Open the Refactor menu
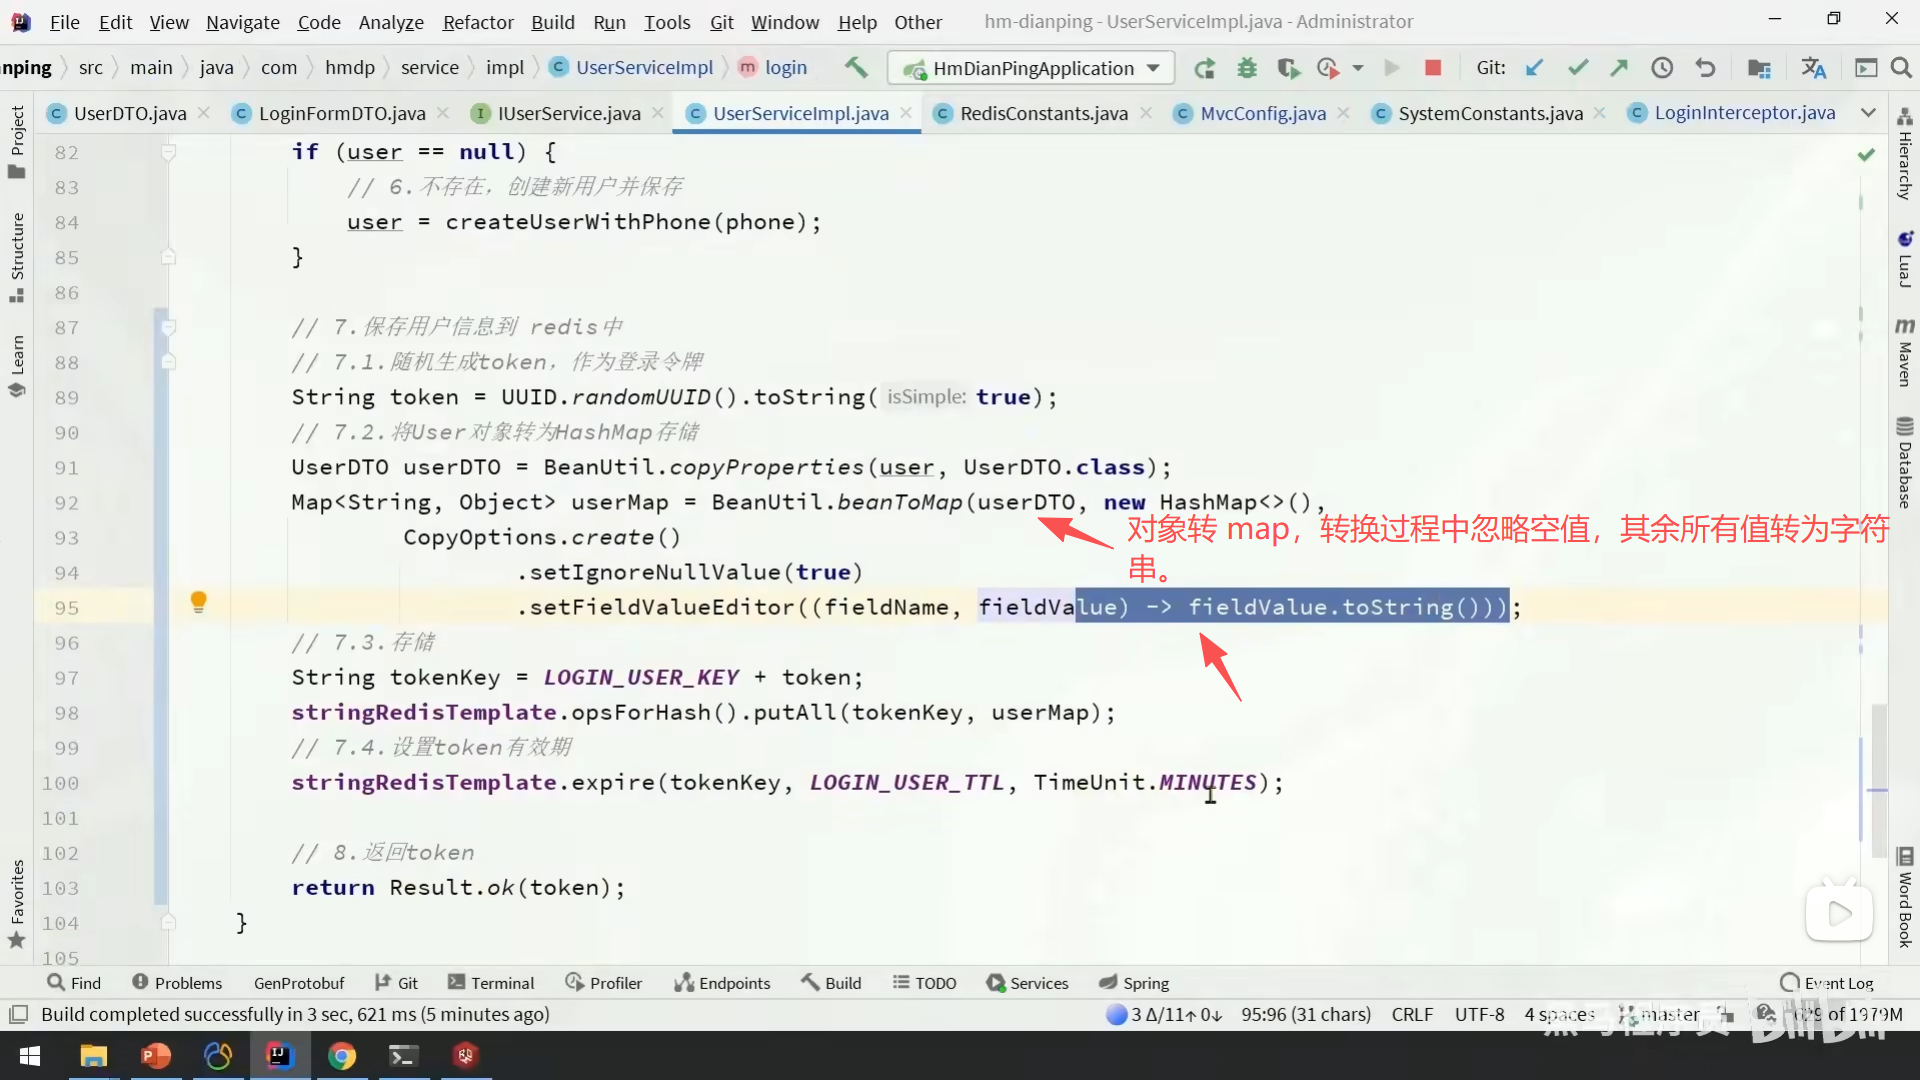The height and width of the screenshot is (1080, 1920). 477,22
